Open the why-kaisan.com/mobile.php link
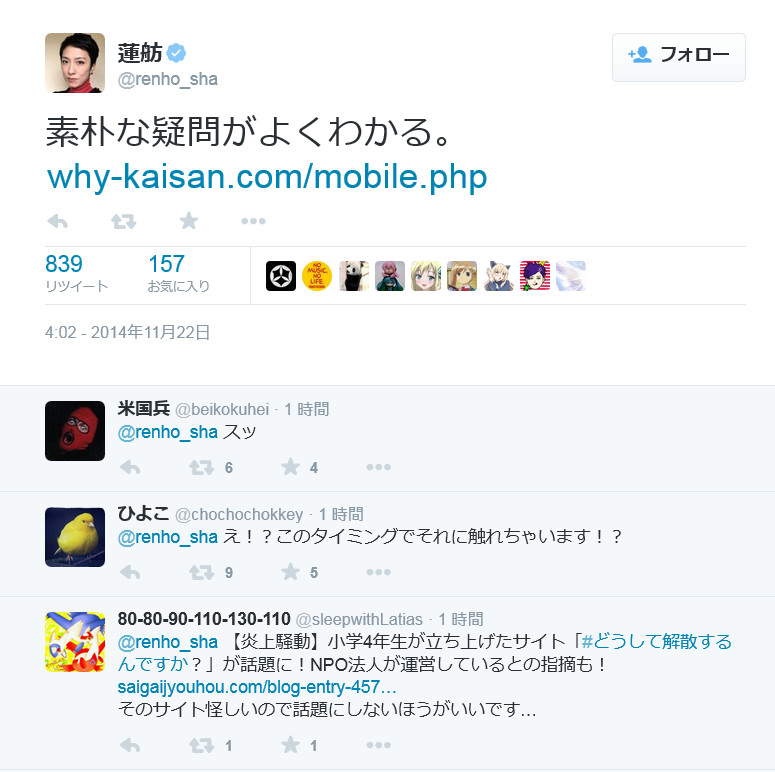 pyautogui.click(x=267, y=177)
